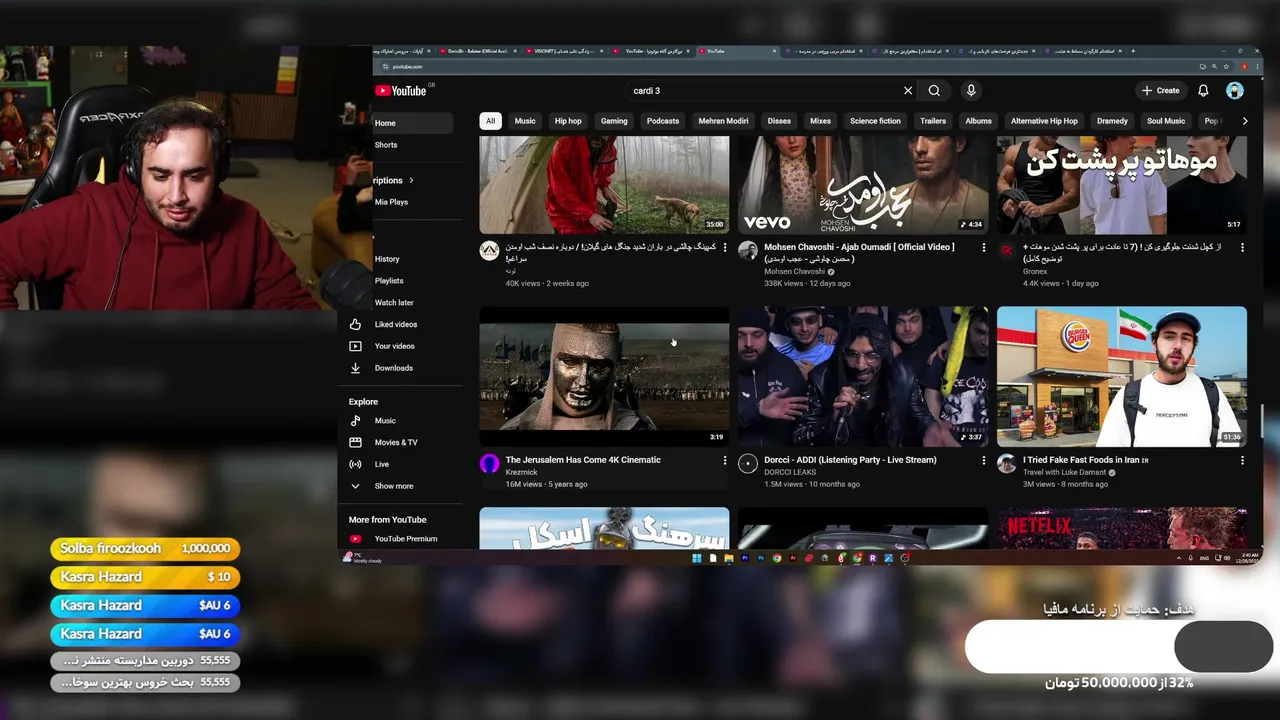Select the Hip hop filter chip

568,121
